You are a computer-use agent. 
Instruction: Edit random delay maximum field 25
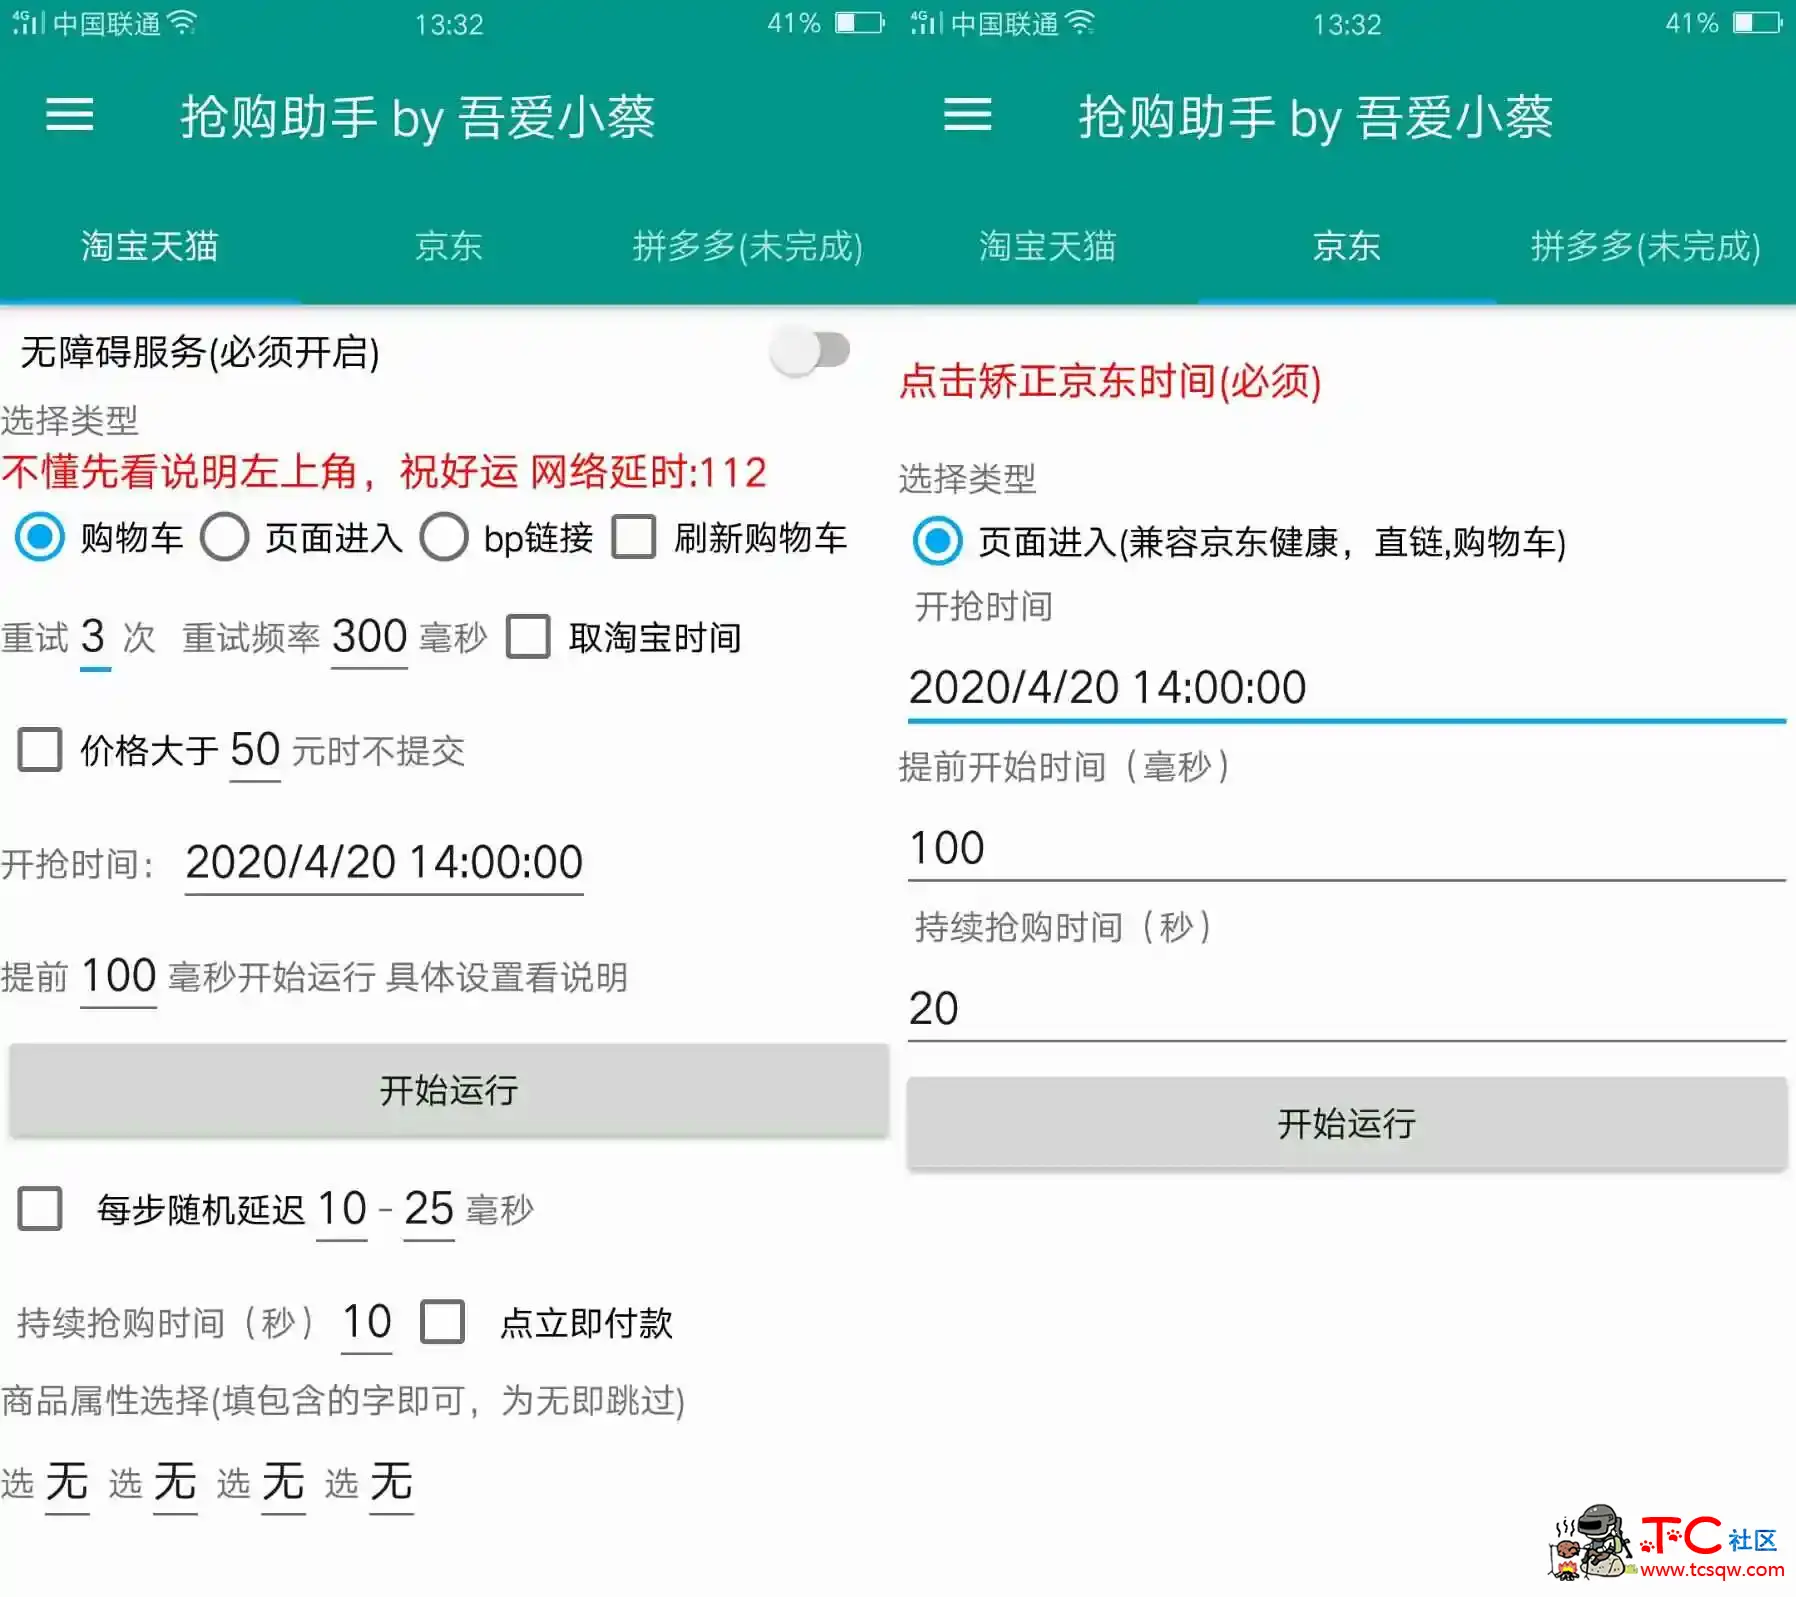click(429, 1210)
